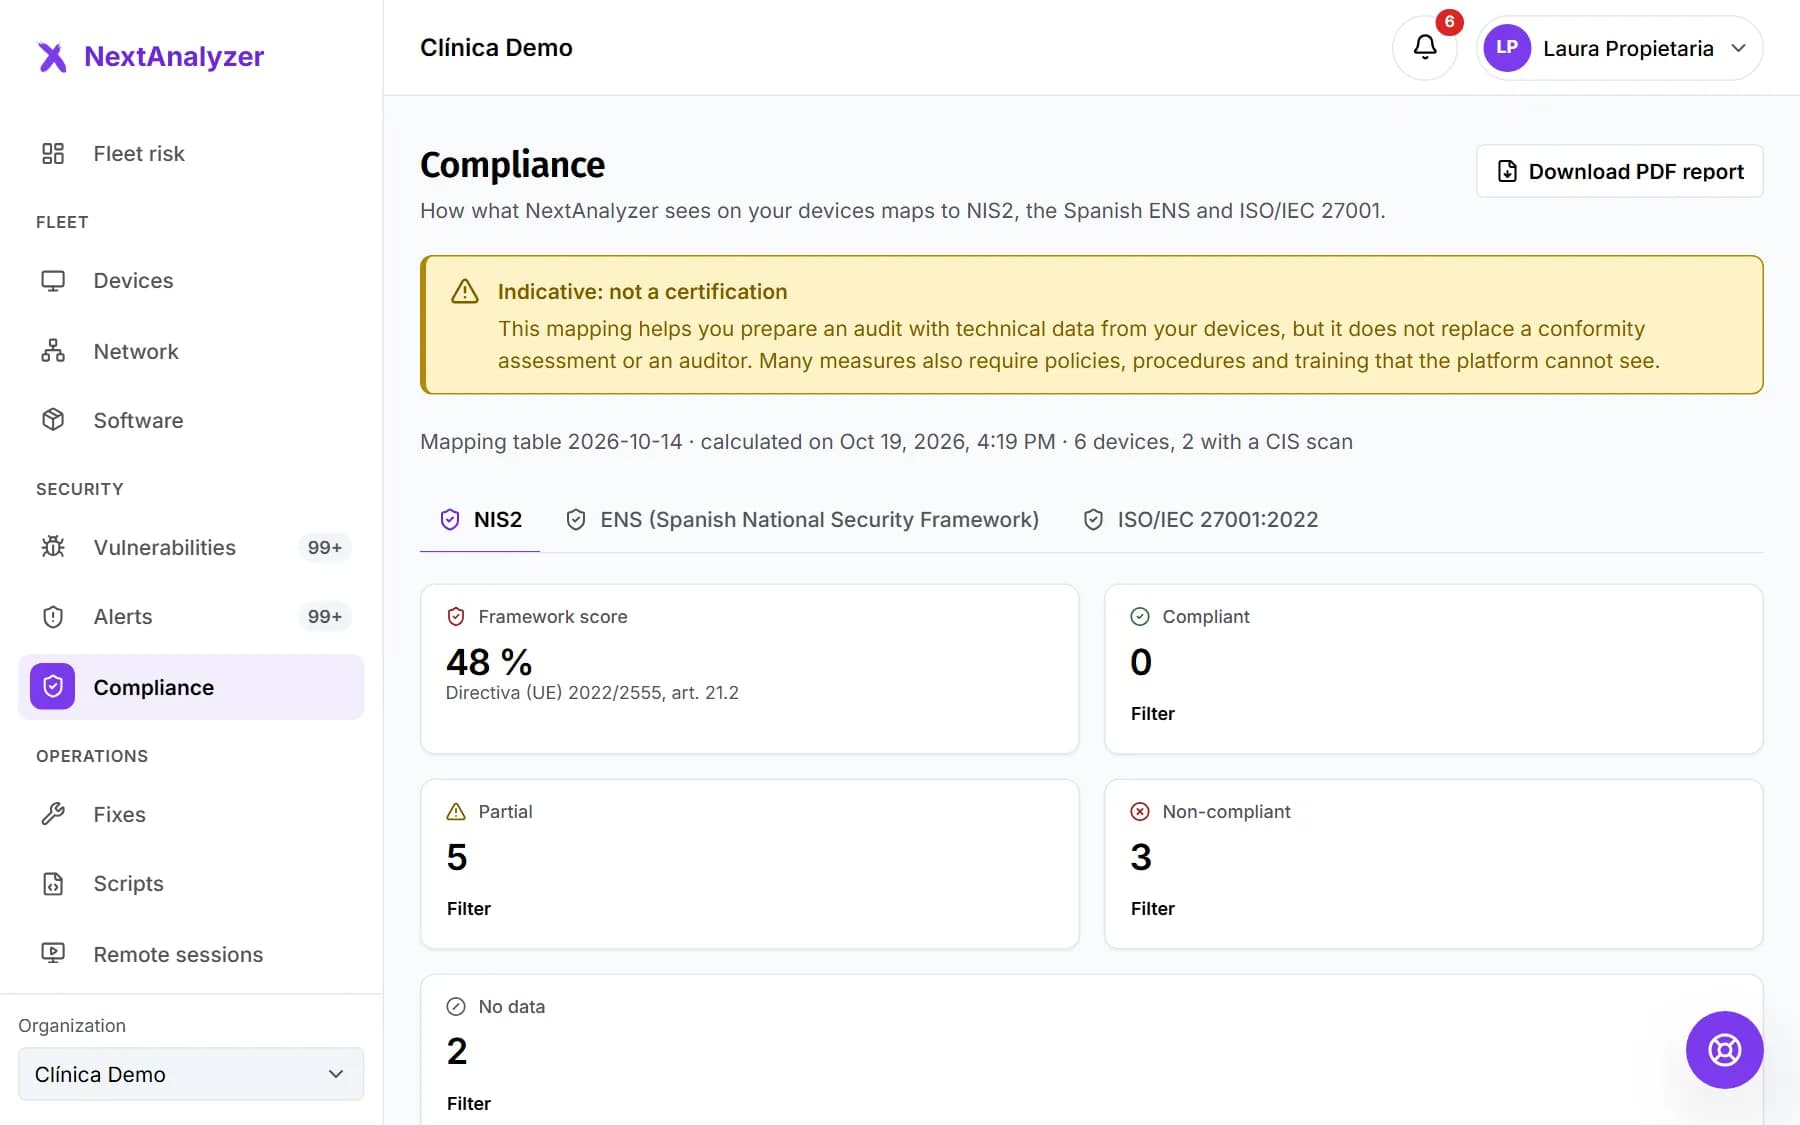Download PDF report
Image resolution: width=1800 pixels, height=1125 pixels.
(x=1620, y=171)
